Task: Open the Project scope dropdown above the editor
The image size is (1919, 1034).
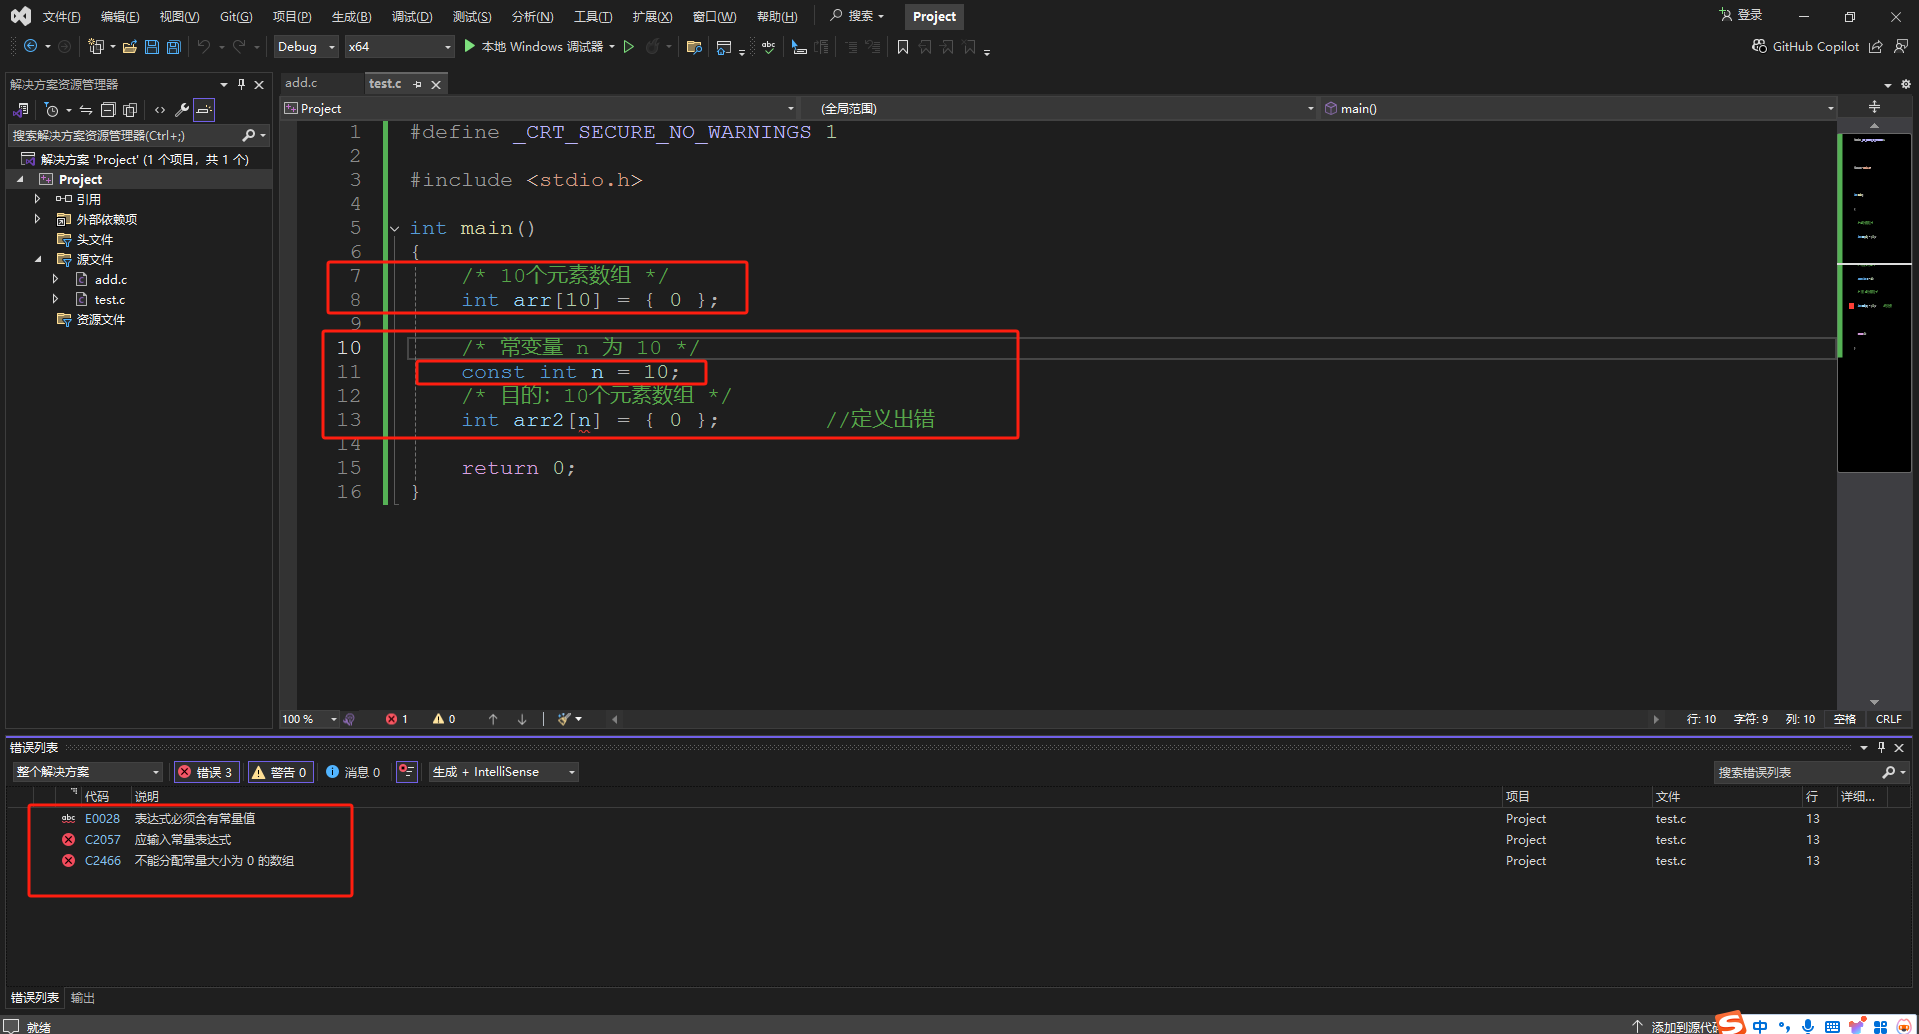Action: [x=539, y=108]
